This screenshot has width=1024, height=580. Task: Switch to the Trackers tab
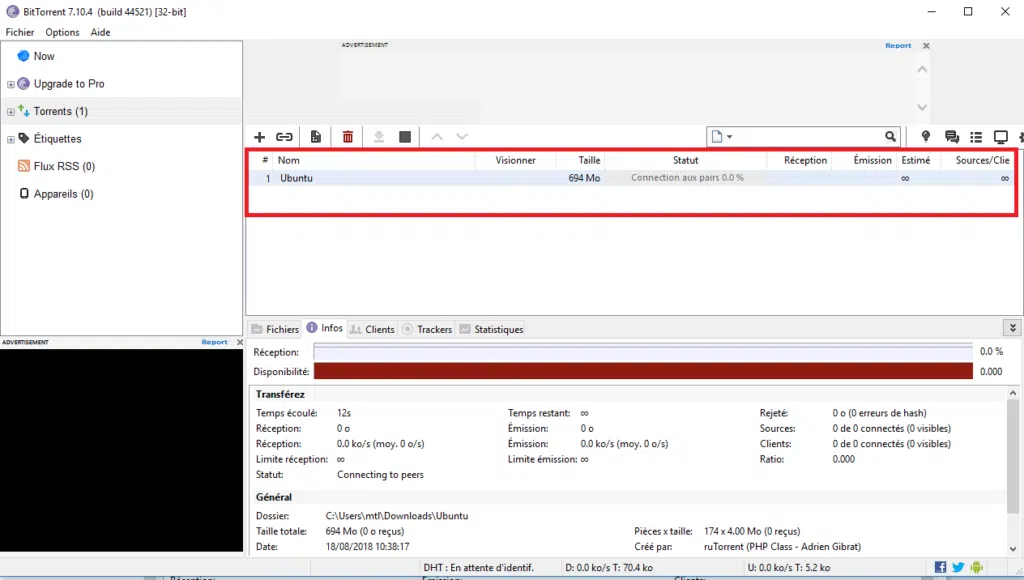[x=427, y=329]
